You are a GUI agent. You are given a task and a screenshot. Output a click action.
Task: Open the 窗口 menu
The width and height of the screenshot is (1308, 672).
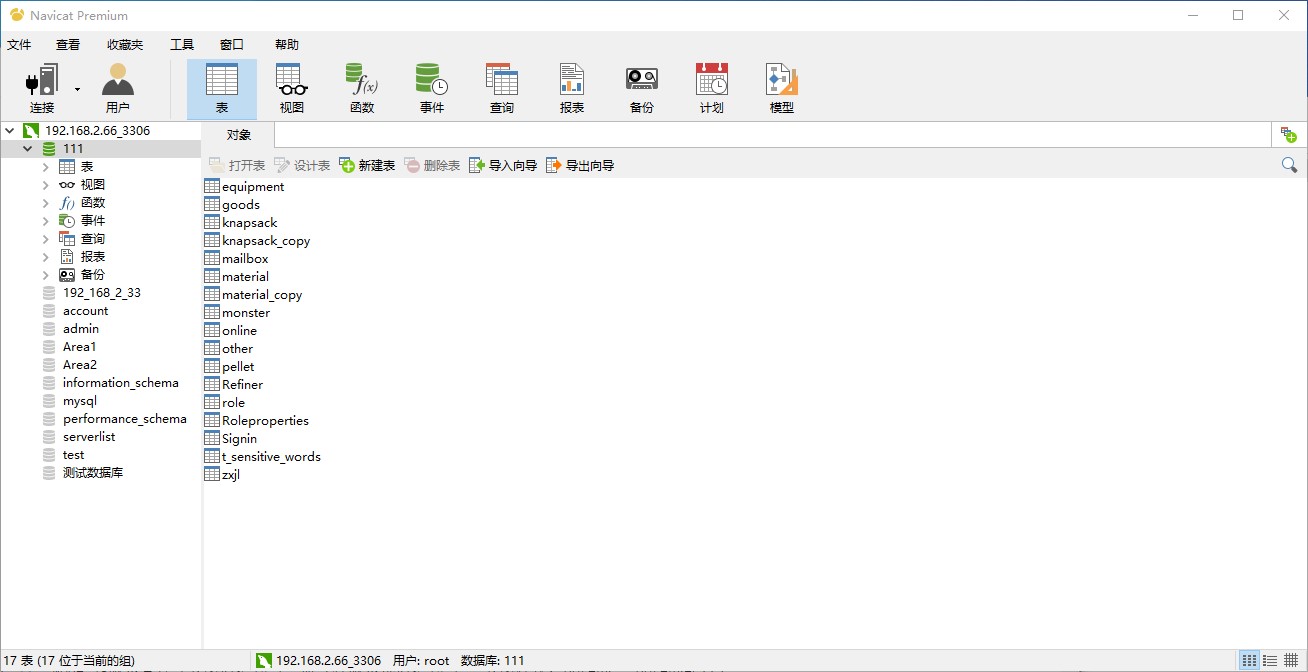[232, 45]
